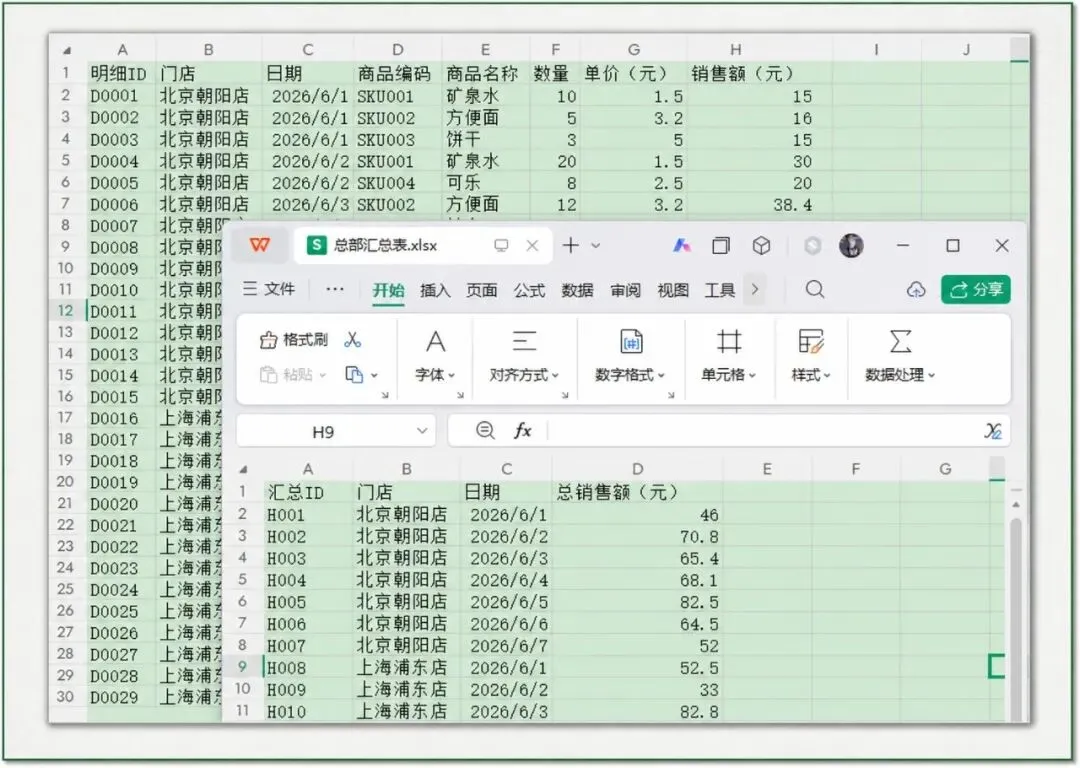
Task: Open the search magnifier icon
Action: click(x=815, y=289)
